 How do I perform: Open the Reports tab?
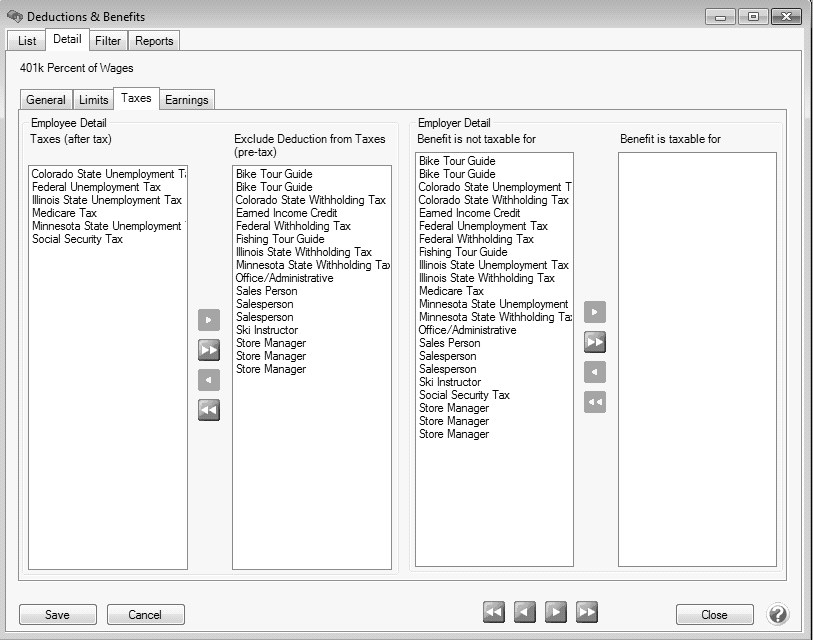(154, 41)
